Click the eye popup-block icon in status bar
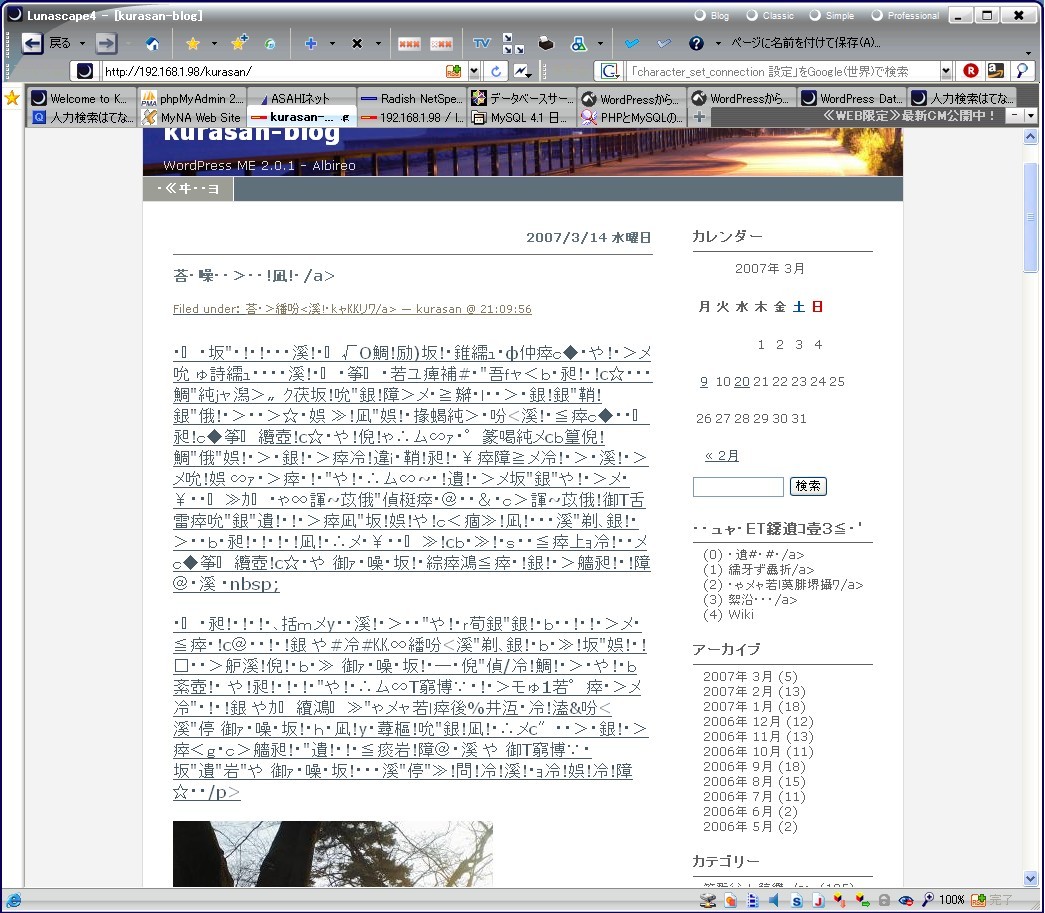Image resolution: width=1045 pixels, height=913 pixels. (x=906, y=900)
